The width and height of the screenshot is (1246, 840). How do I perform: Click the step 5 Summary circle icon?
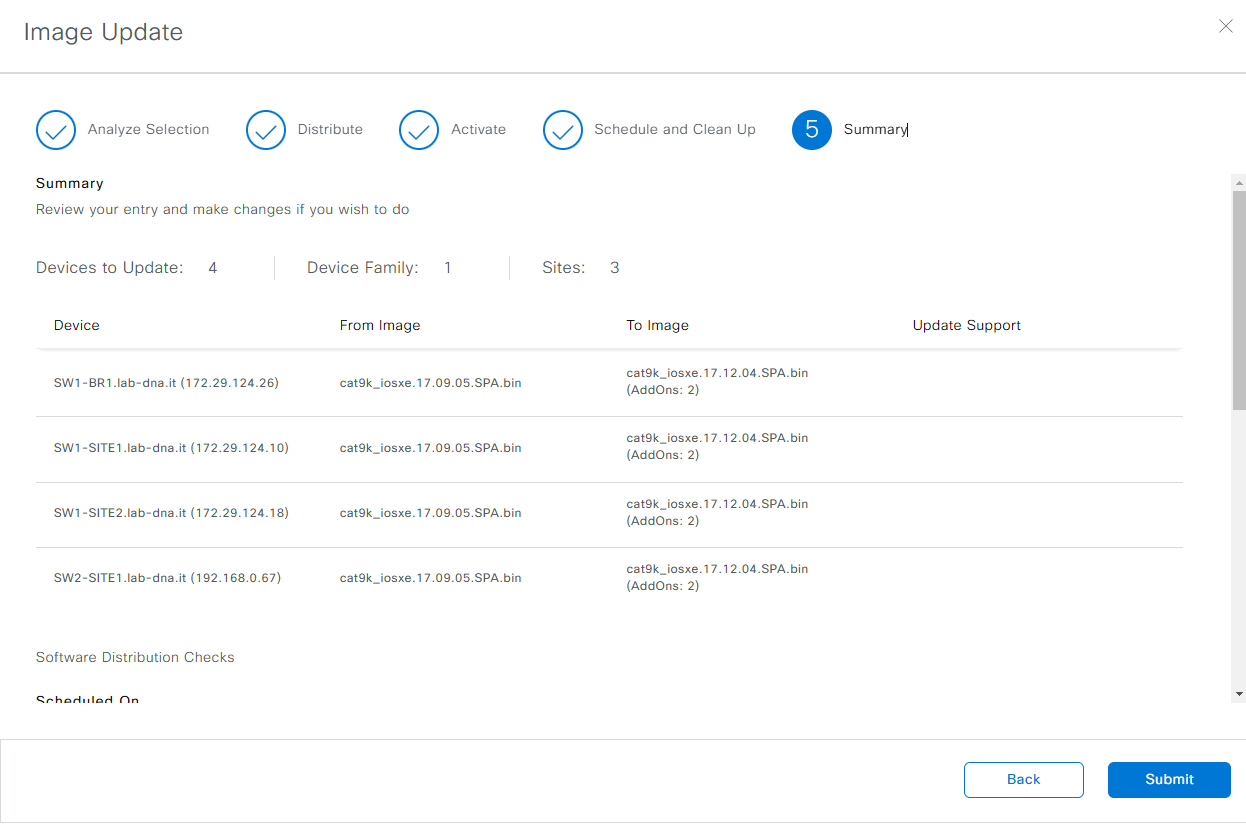[x=812, y=130]
